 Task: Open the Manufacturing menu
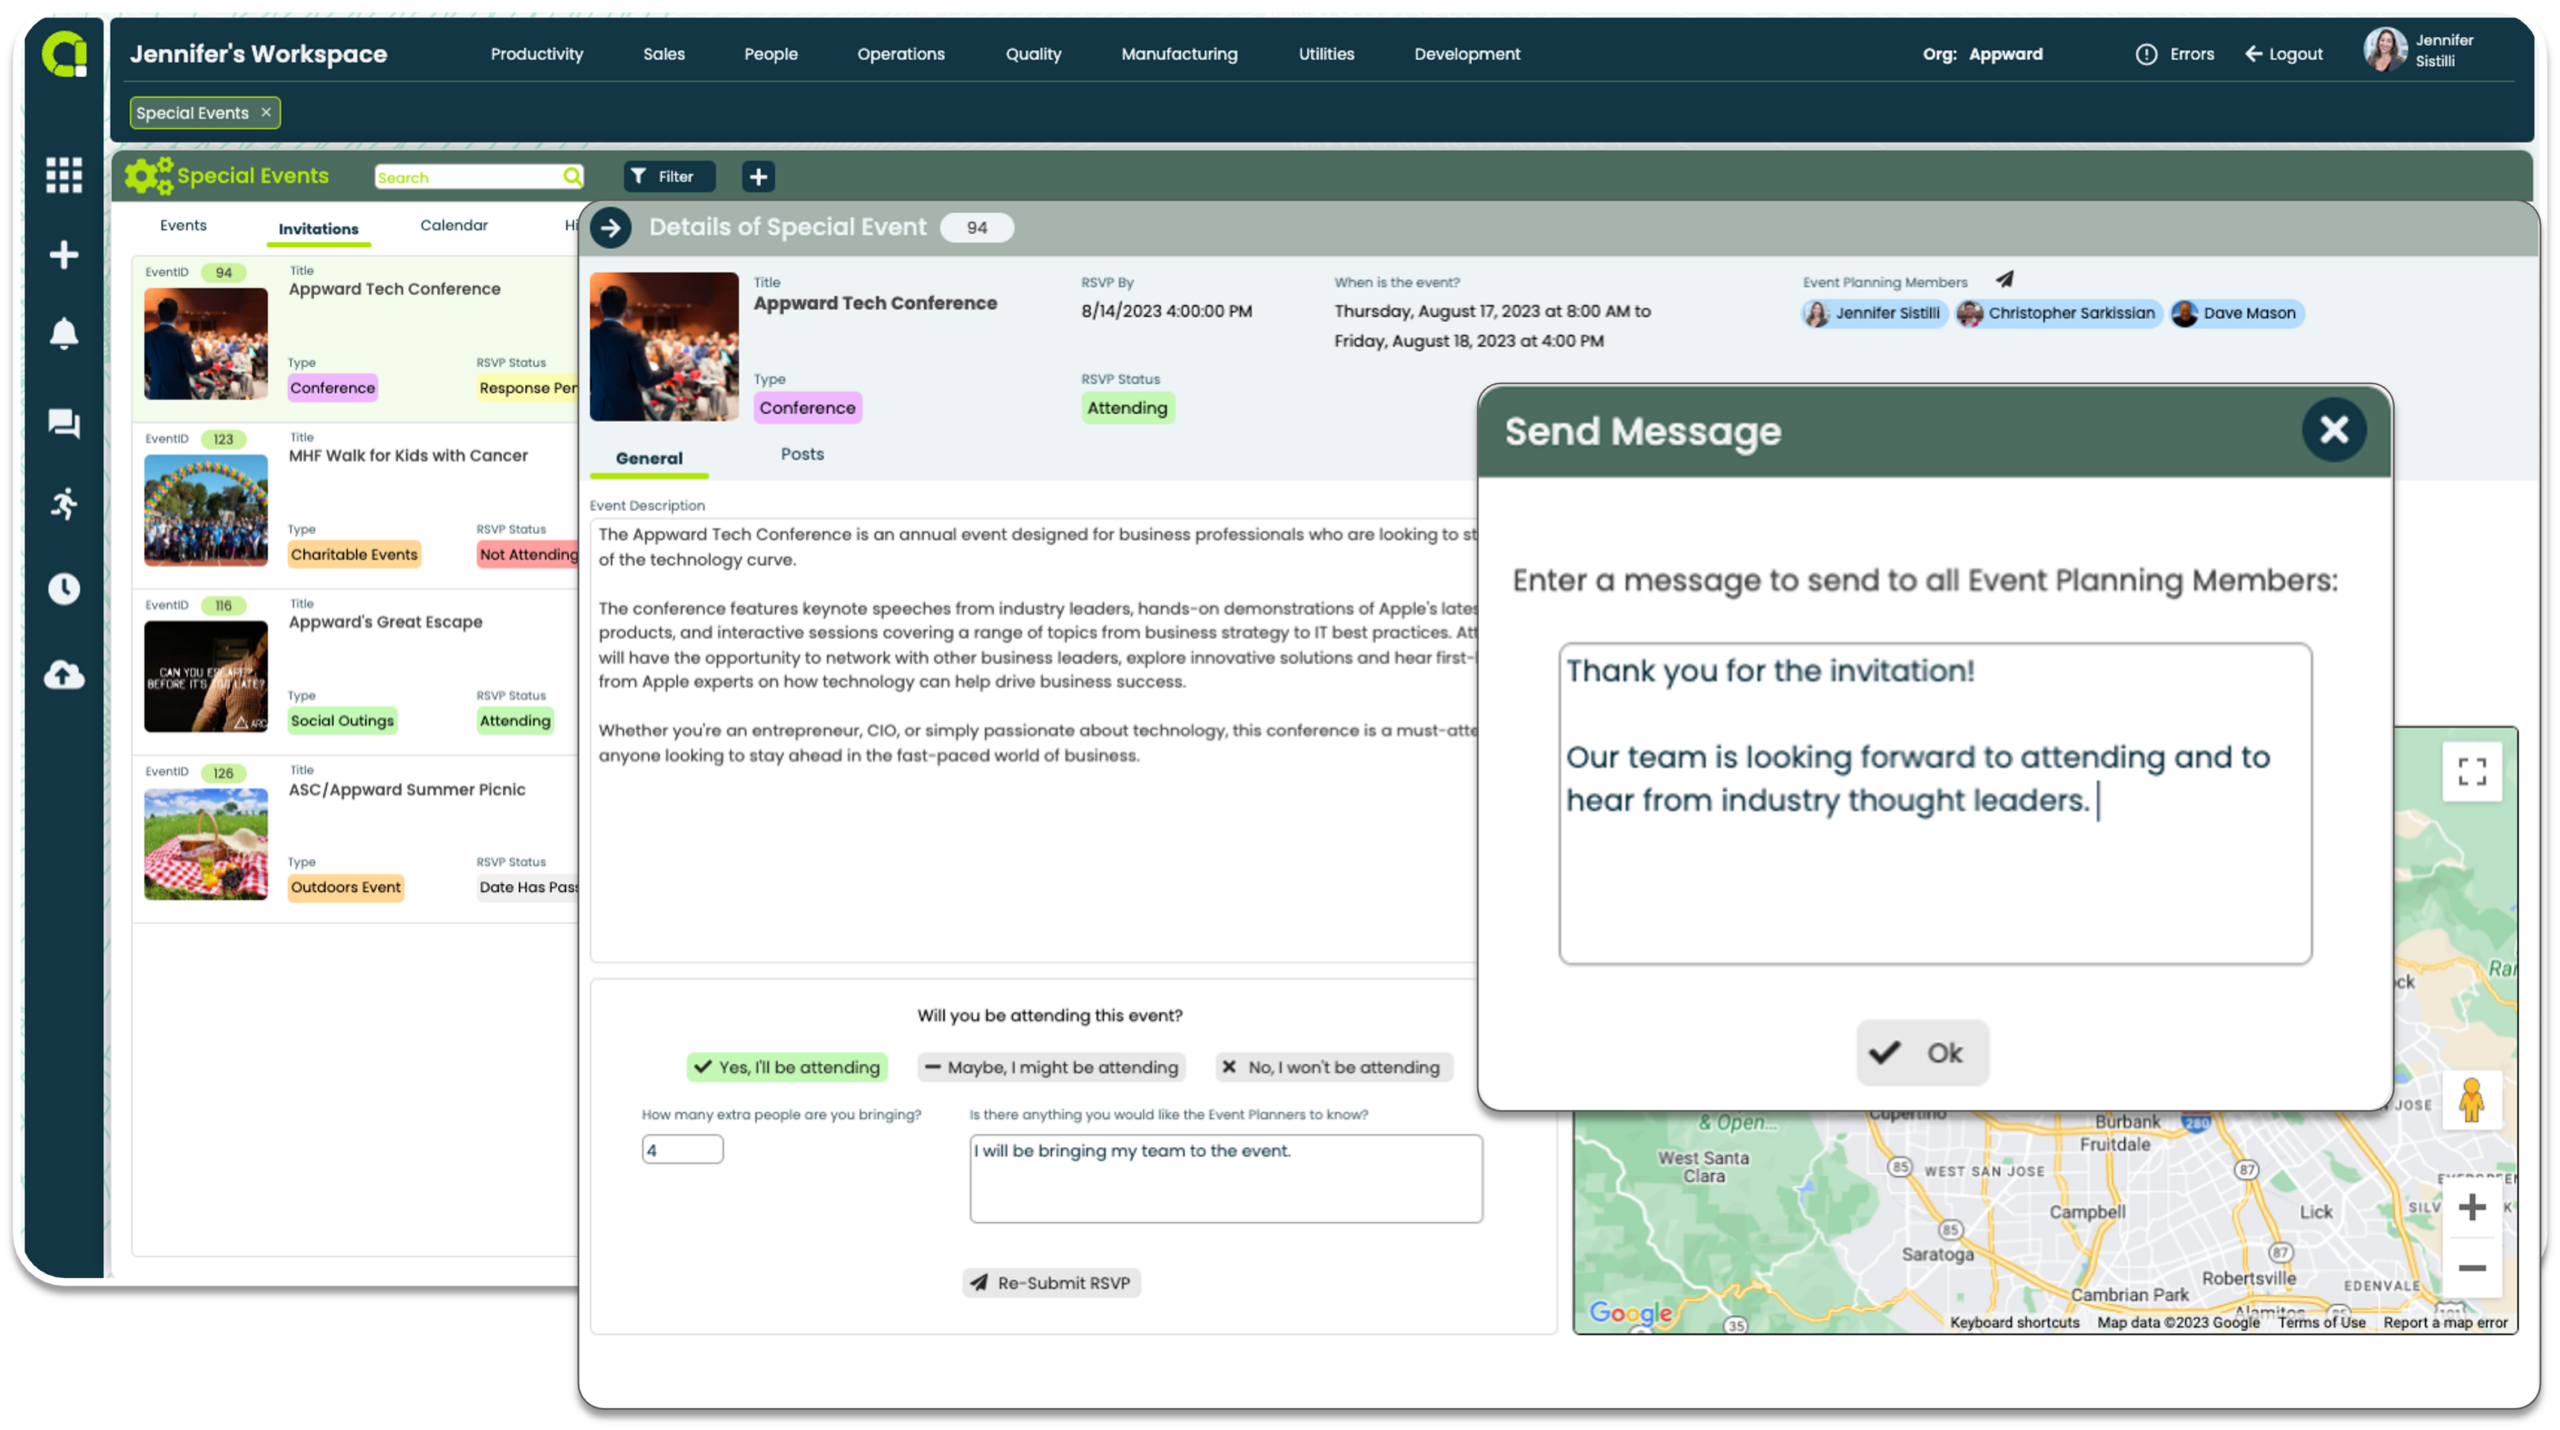tap(1179, 54)
